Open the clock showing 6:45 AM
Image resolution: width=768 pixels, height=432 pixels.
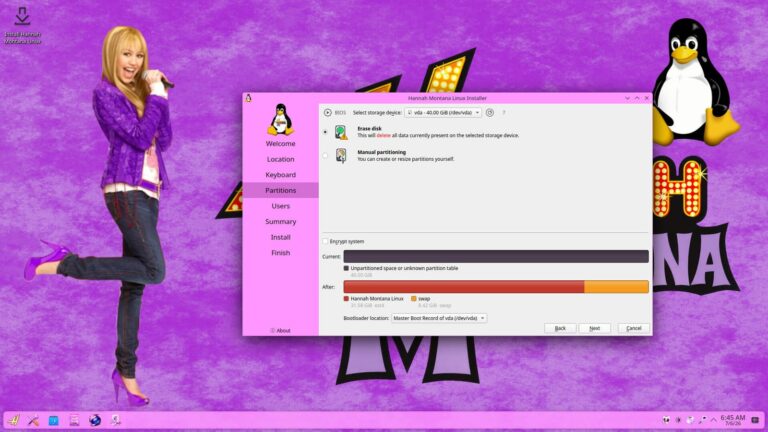(733, 420)
